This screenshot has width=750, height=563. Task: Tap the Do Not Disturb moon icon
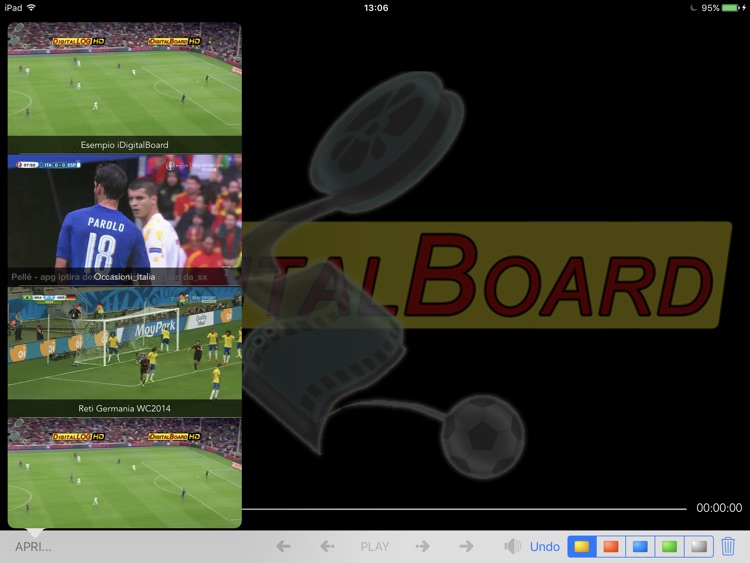(x=693, y=8)
